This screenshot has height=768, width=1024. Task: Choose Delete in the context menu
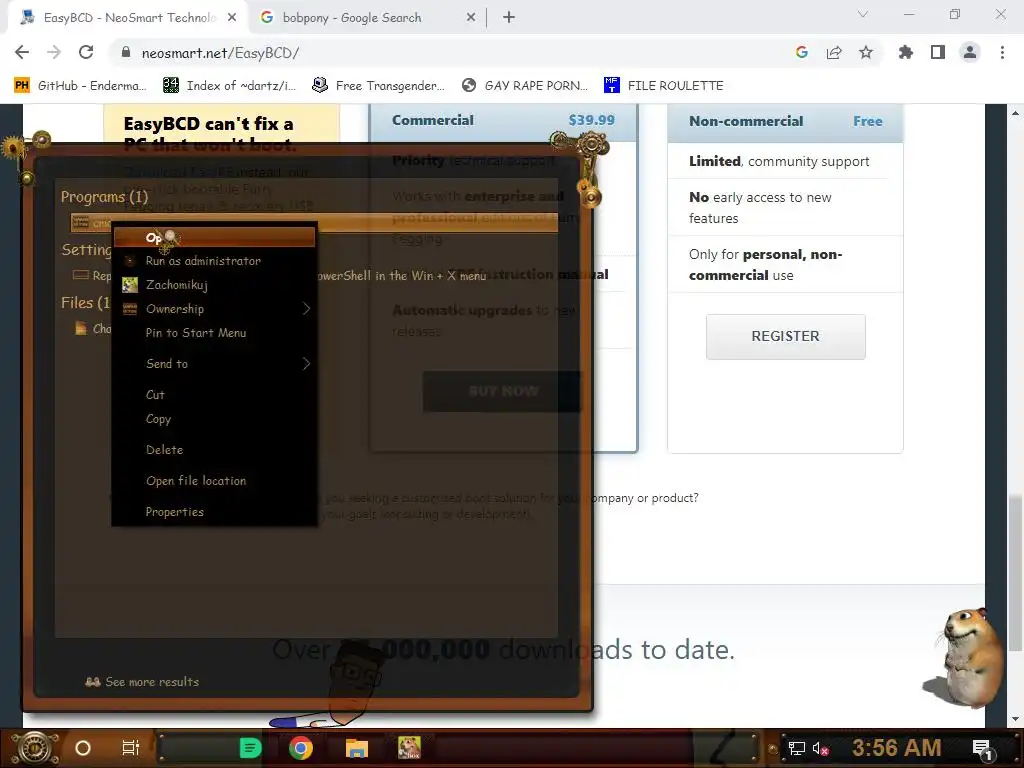[x=214, y=449]
